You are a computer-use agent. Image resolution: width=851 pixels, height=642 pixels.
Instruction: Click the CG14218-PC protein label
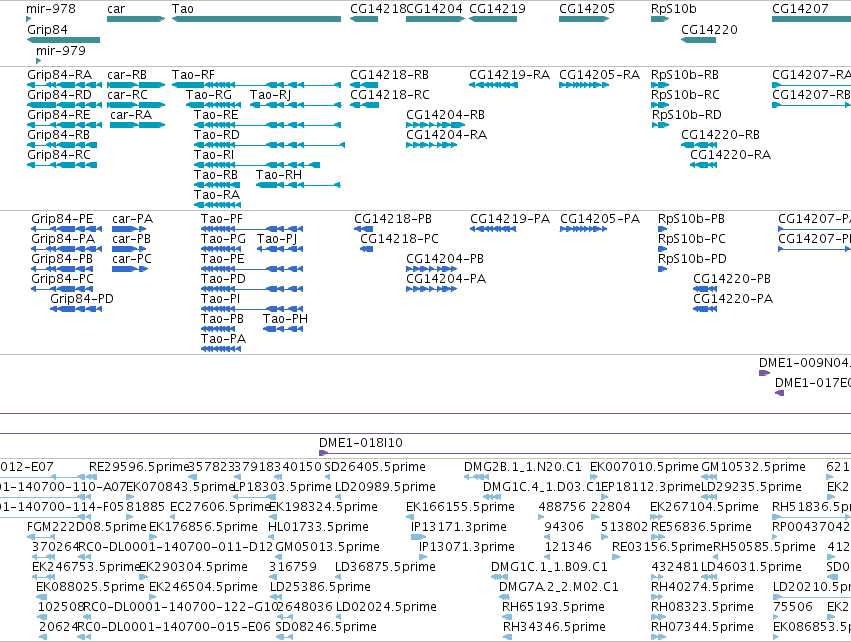[x=399, y=239]
